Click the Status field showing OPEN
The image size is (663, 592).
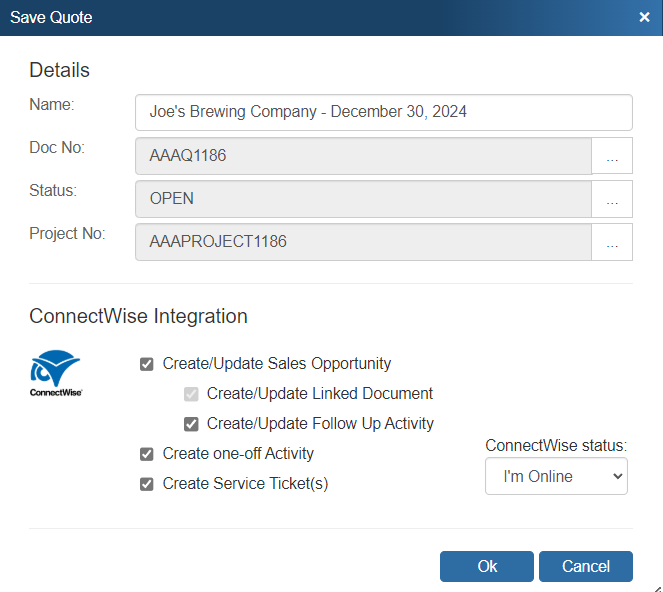(363, 199)
